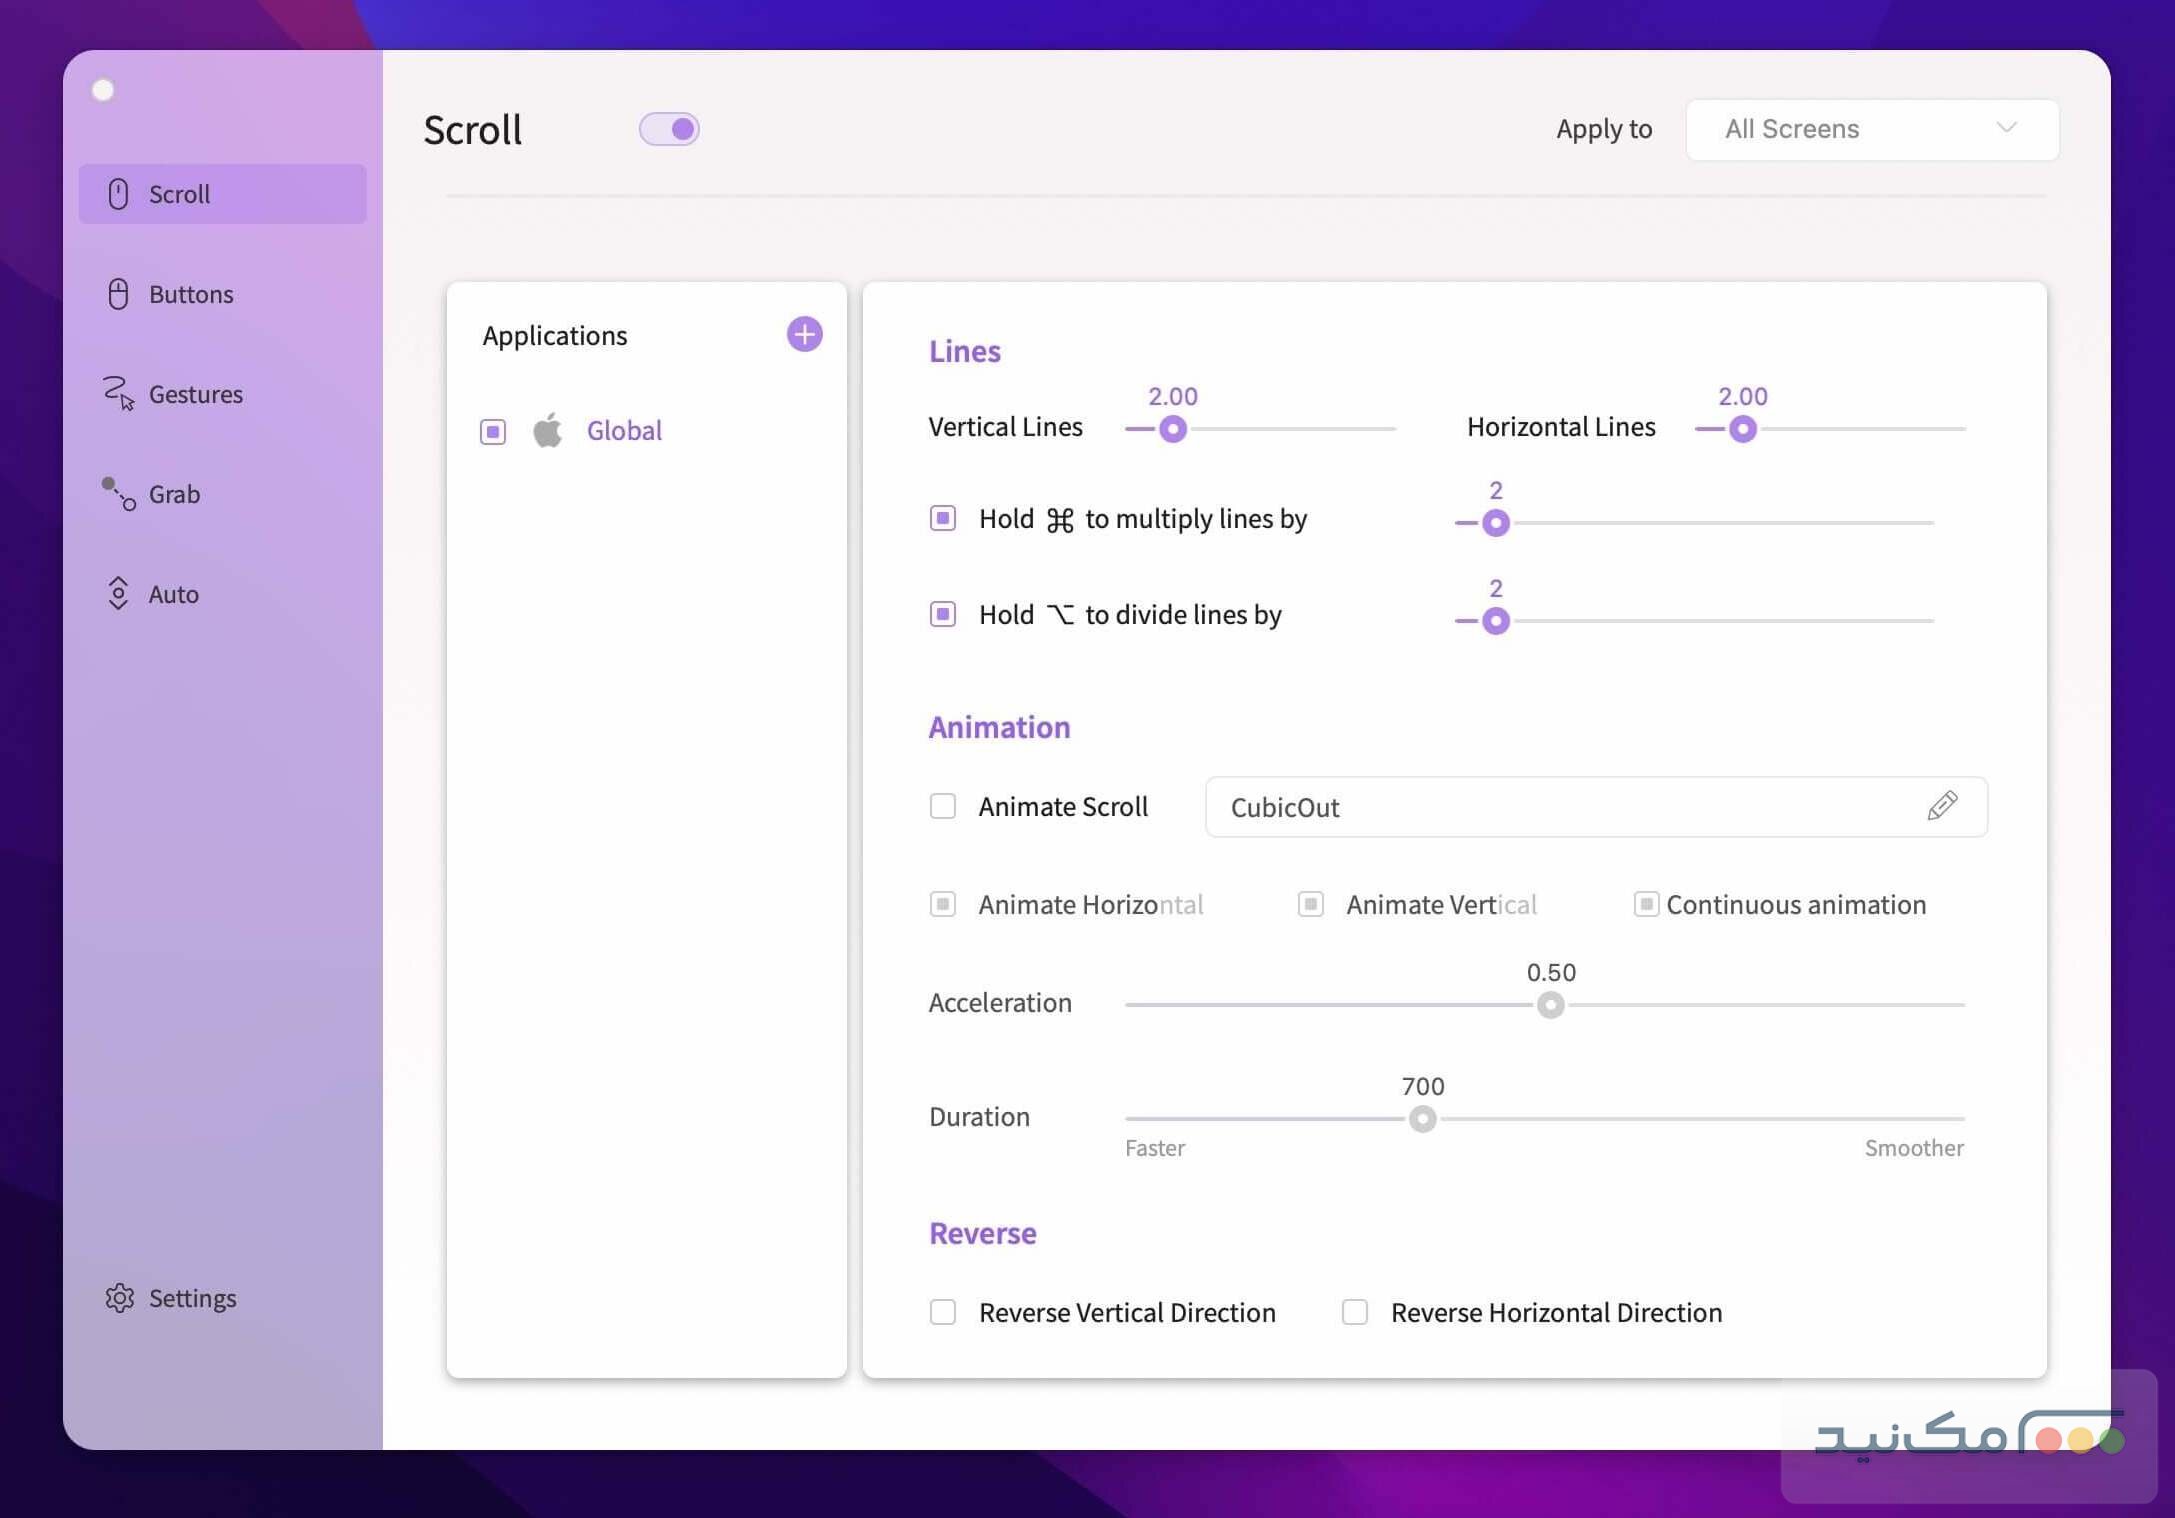Viewport: 2175px width, 1518px height.
Task: Open the Settings panel
Action: point(193,1297)
